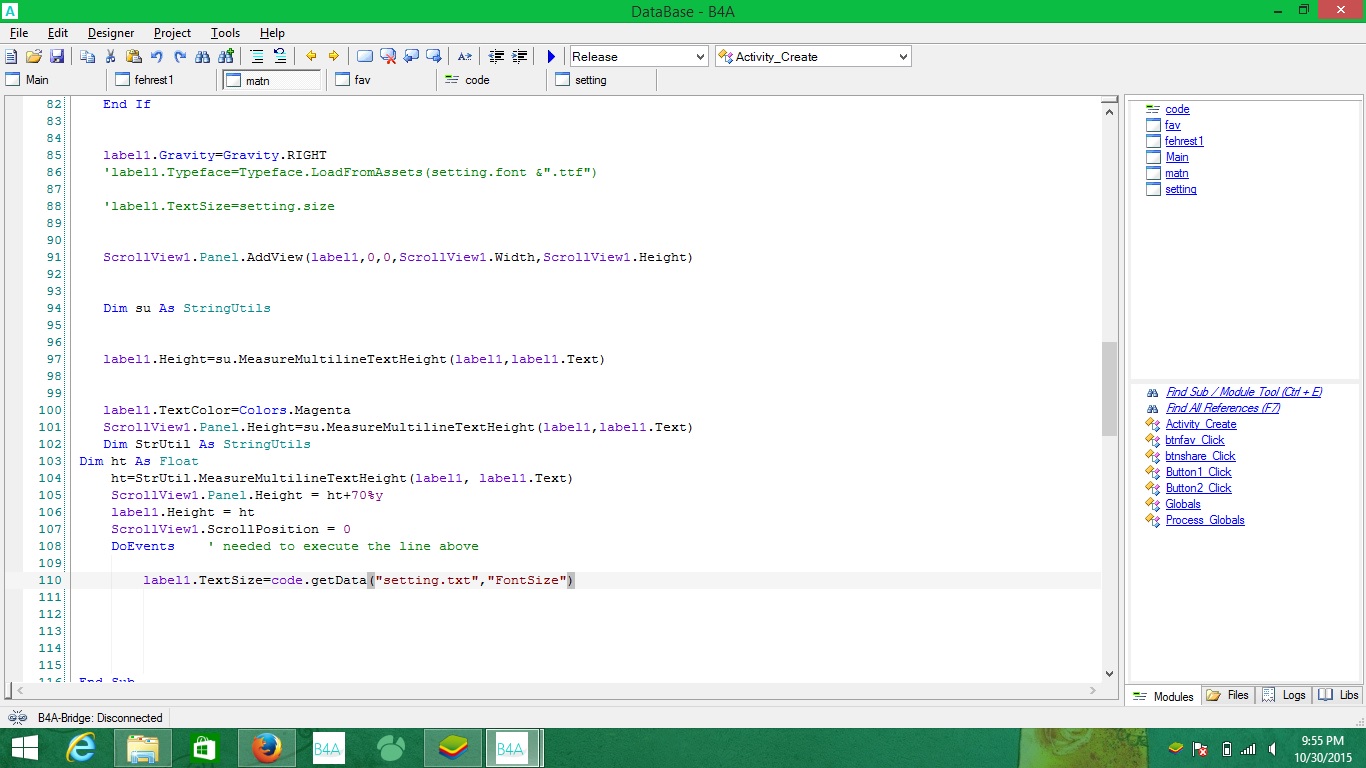Click Find All References (F7) link
Screen dimensions: 1366x768
pos(1222,408)
